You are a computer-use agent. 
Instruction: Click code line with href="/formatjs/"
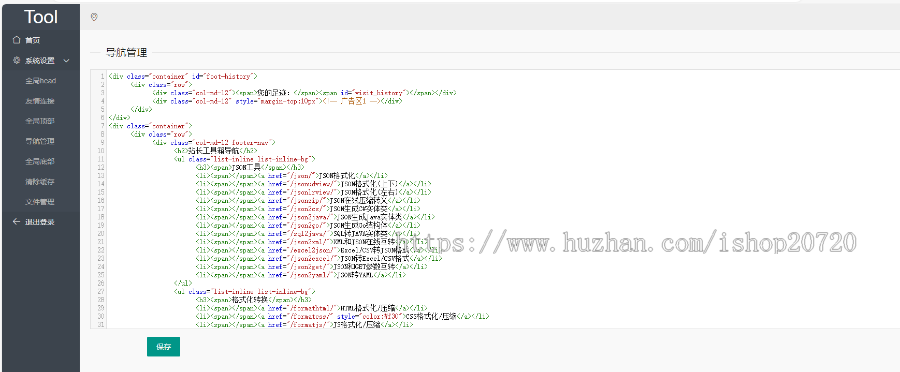pyautogui.click(x=304, y=325)
